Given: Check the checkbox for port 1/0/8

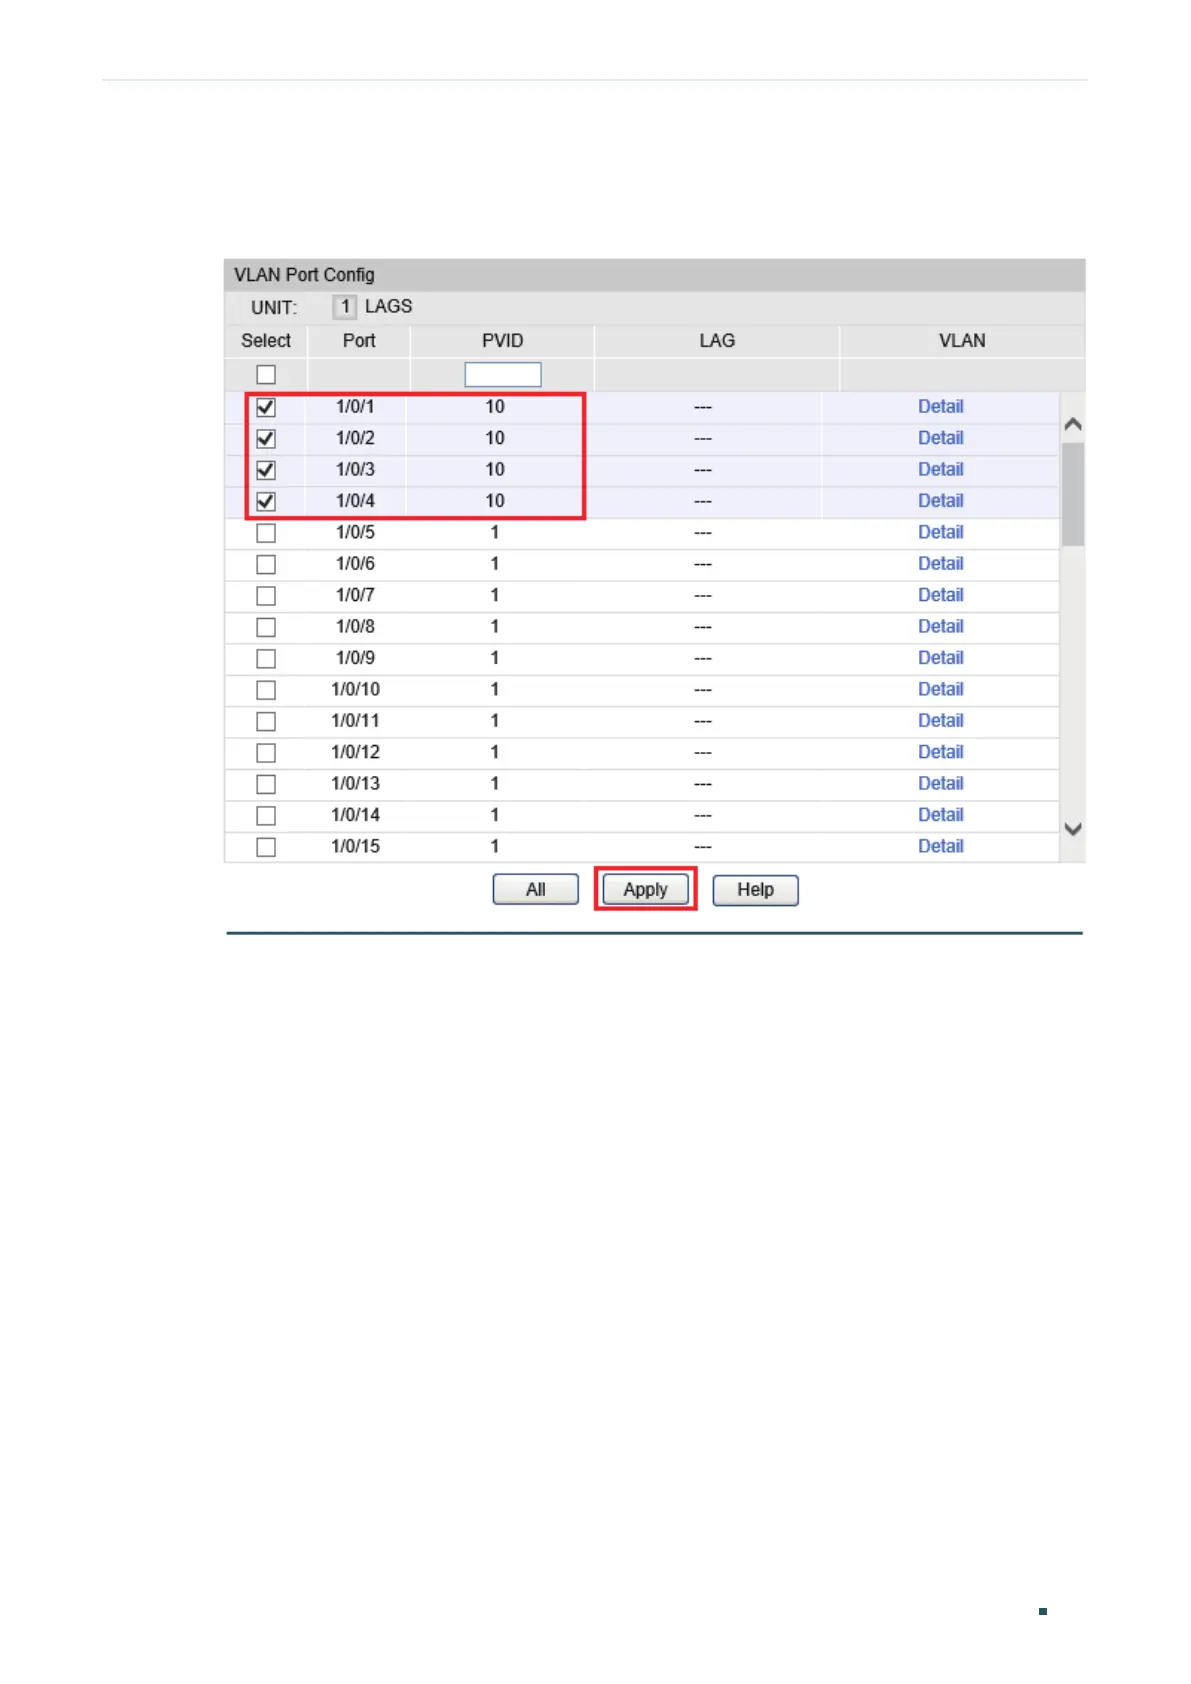Looking at the screenshot, I should (x=266, y=627).
